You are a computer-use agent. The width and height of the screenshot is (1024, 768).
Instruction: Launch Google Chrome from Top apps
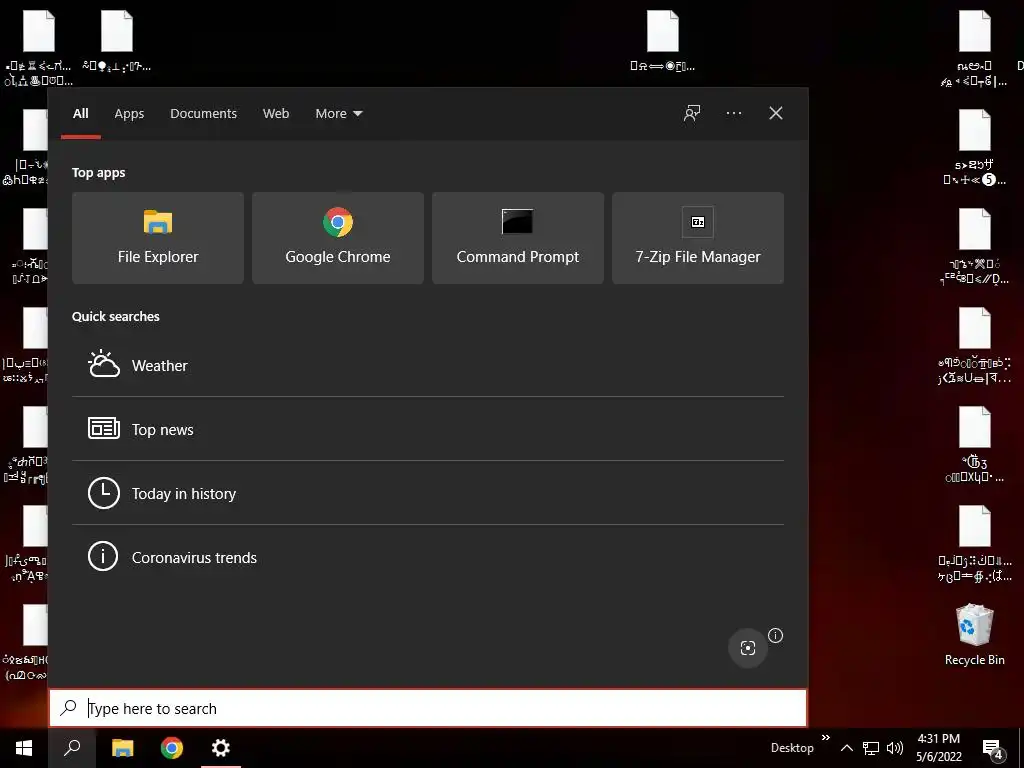tap(338, 238)
